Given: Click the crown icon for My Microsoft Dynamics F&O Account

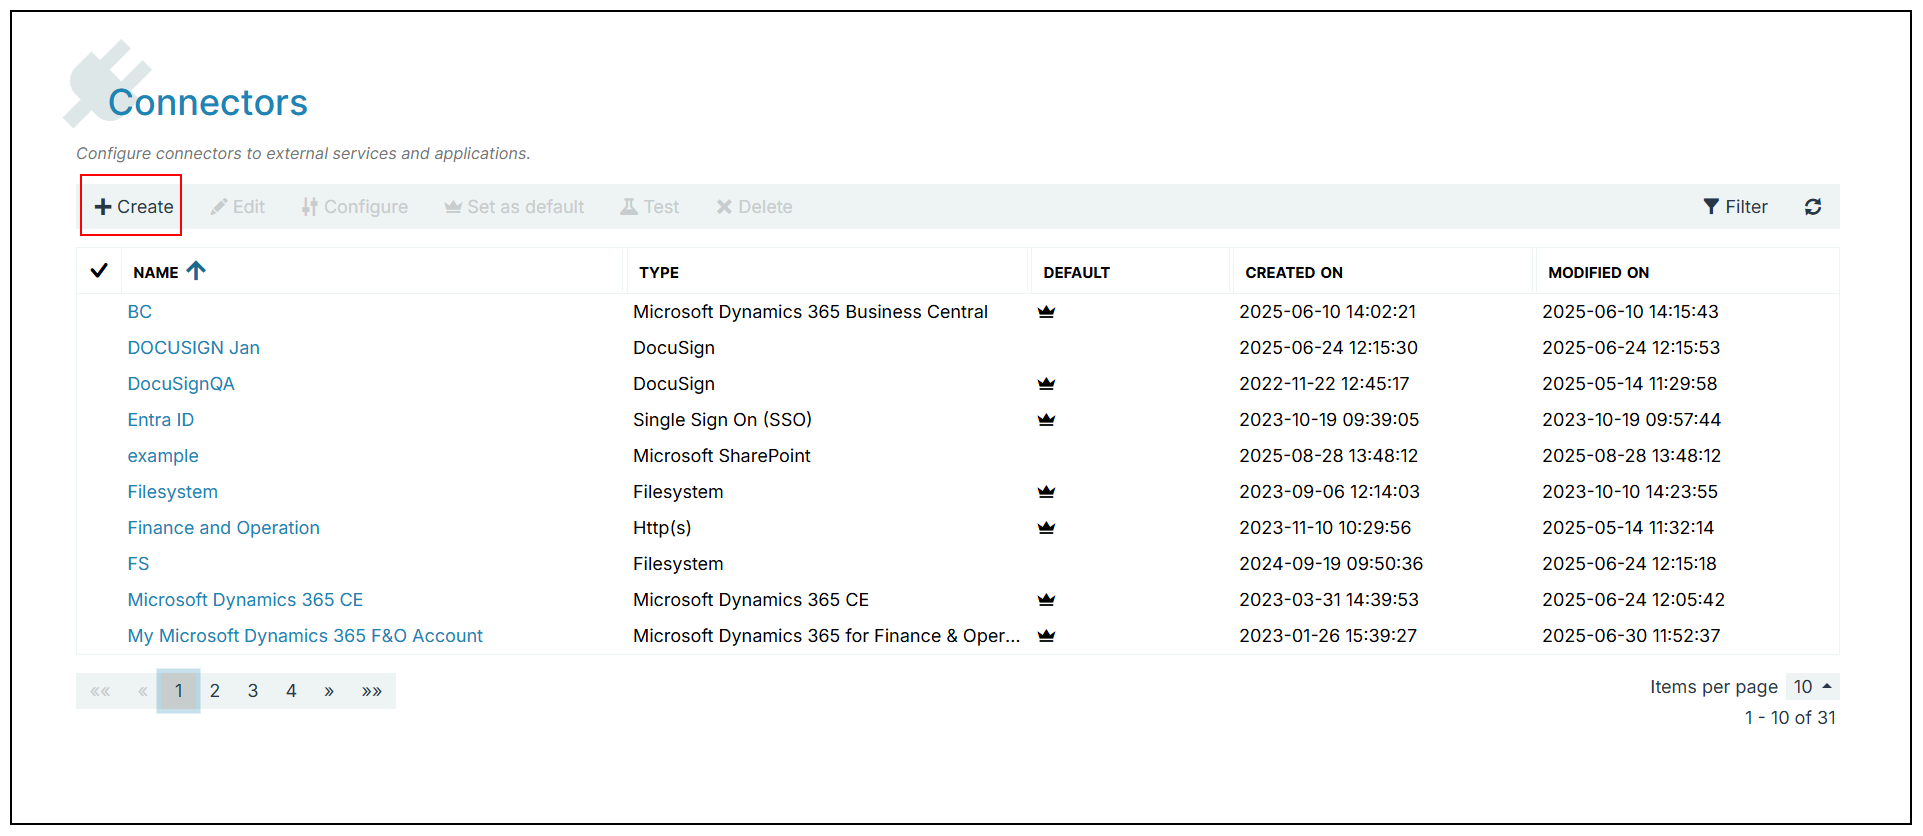Looking at the screenshot, I should pyautogui.click(x=1047, y=636).
